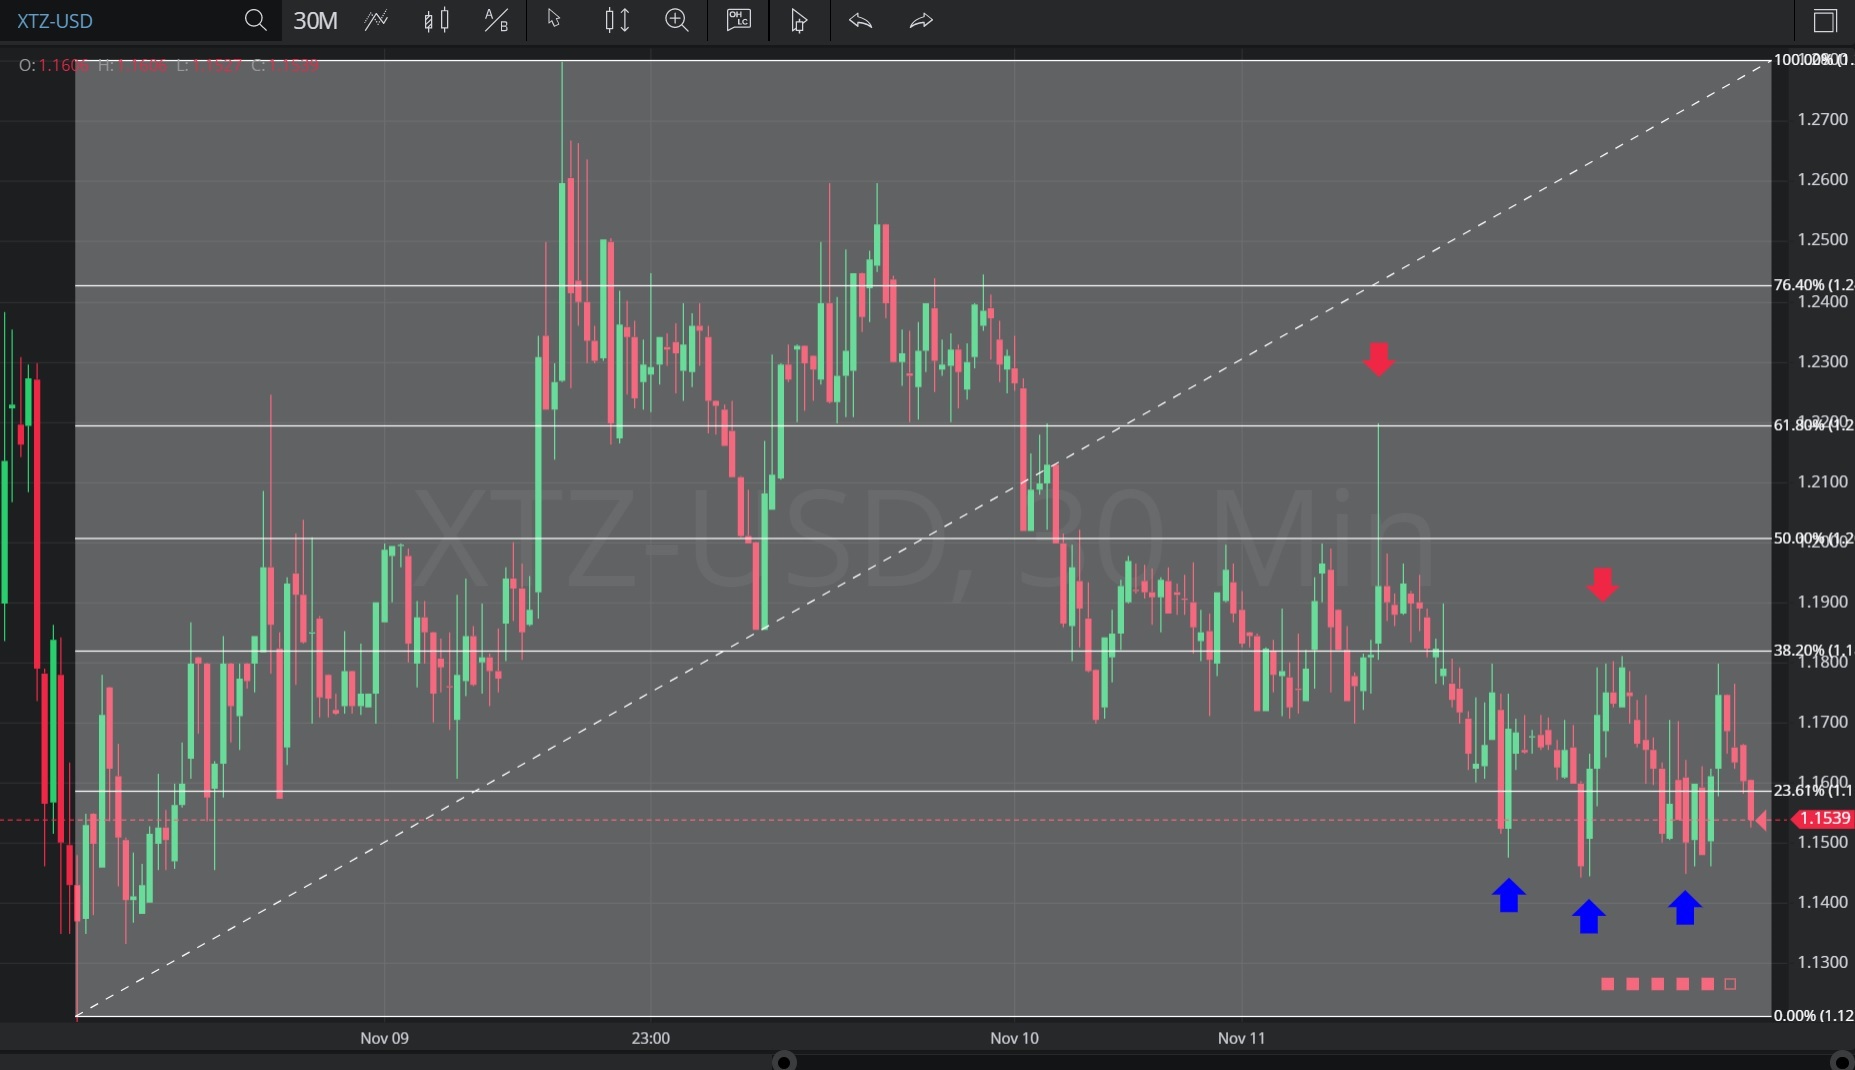The height and width of the screenshot is (1070, 1855).
Task: Open the drawing tools cursor icon
Action: point(798,21)
